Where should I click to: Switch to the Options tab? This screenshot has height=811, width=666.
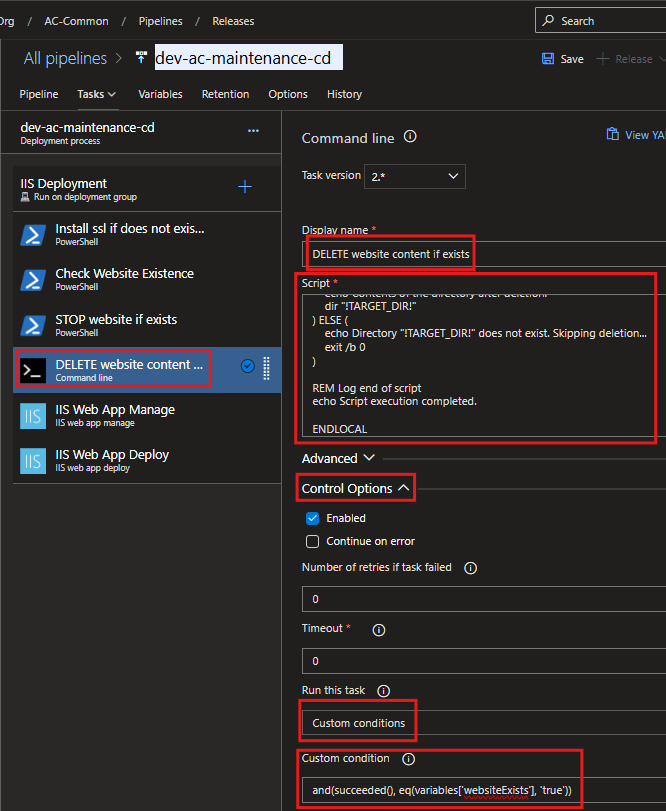tap(288, 94)
